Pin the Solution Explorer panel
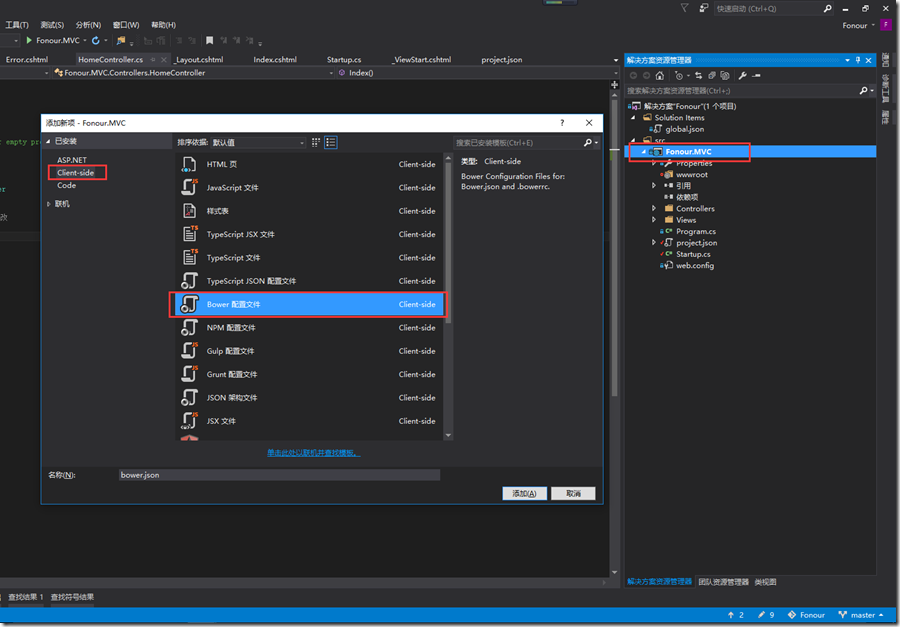Screen dimensions: 900x627 pyautogui.click(x=858, y=60)
